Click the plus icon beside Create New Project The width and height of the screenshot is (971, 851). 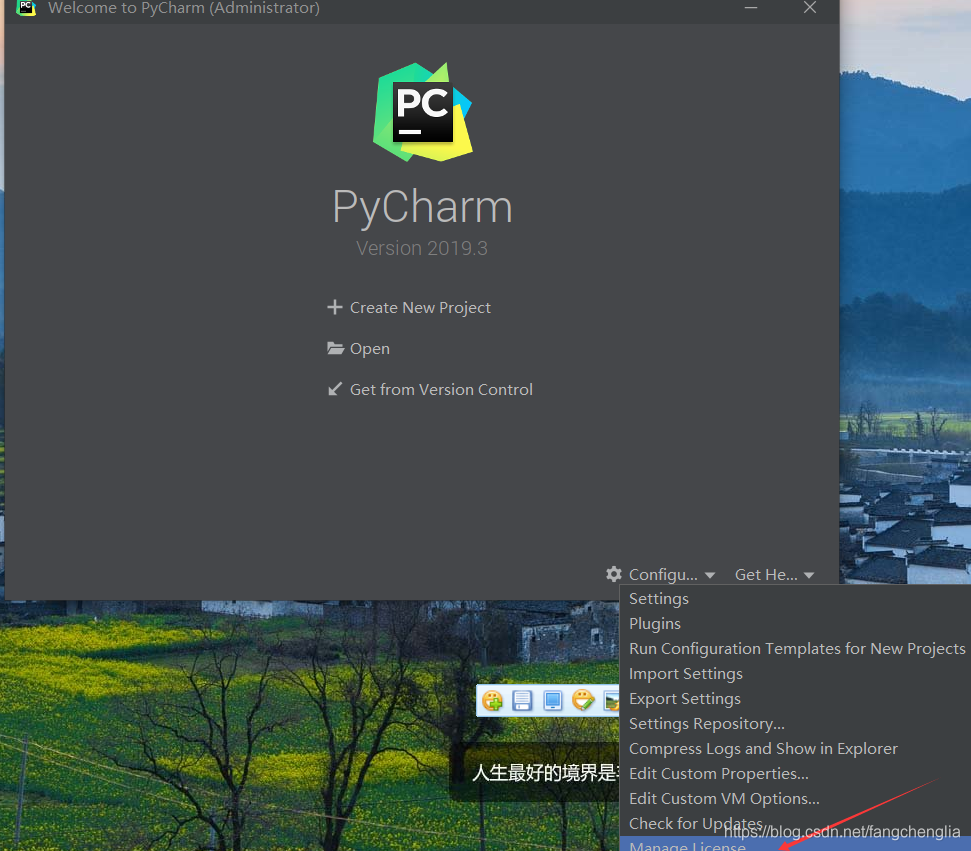pos(334,307)
